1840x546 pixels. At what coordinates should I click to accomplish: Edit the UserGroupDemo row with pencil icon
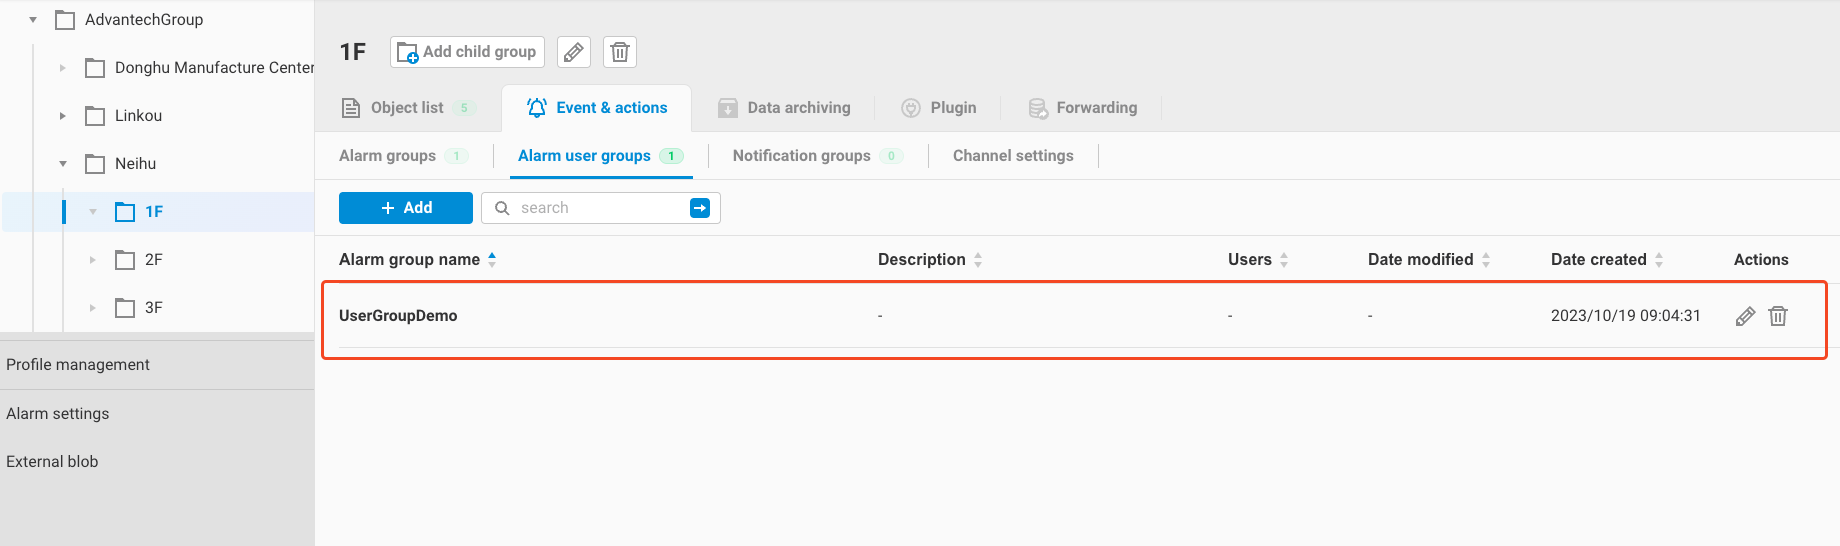click(x=1745, y=316)
